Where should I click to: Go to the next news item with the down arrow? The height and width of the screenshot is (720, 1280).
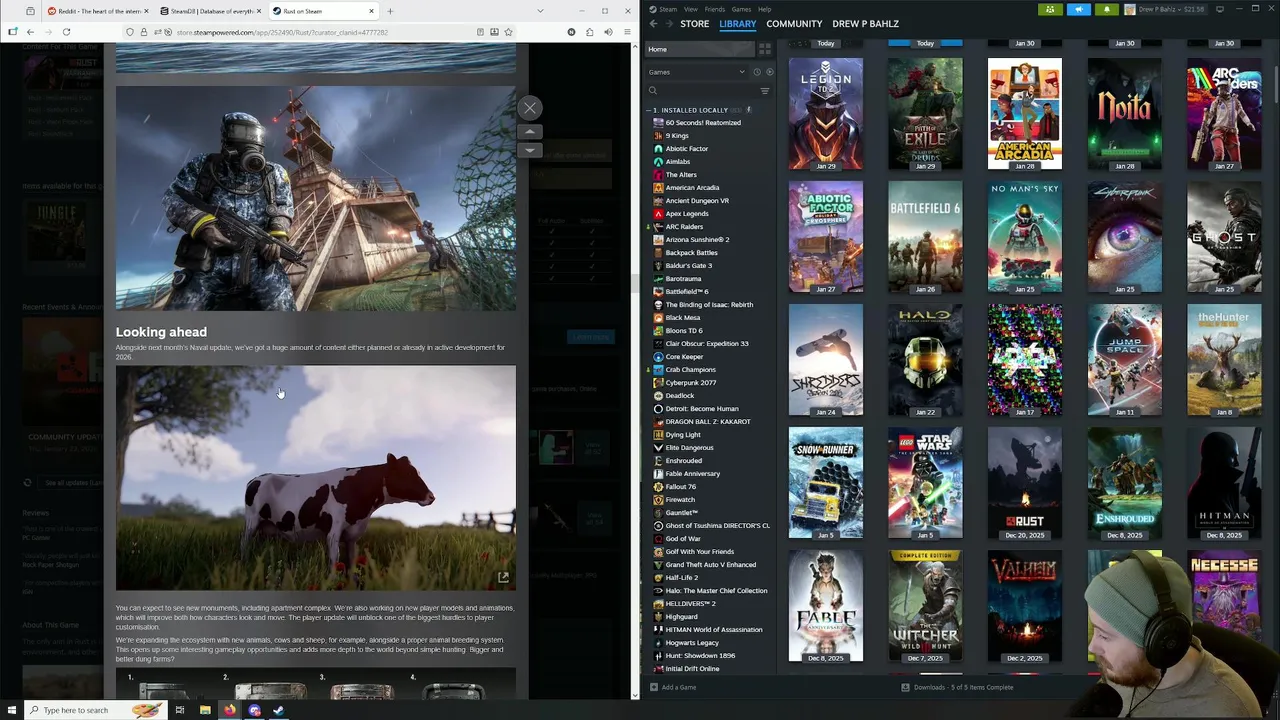pos(530,150)
